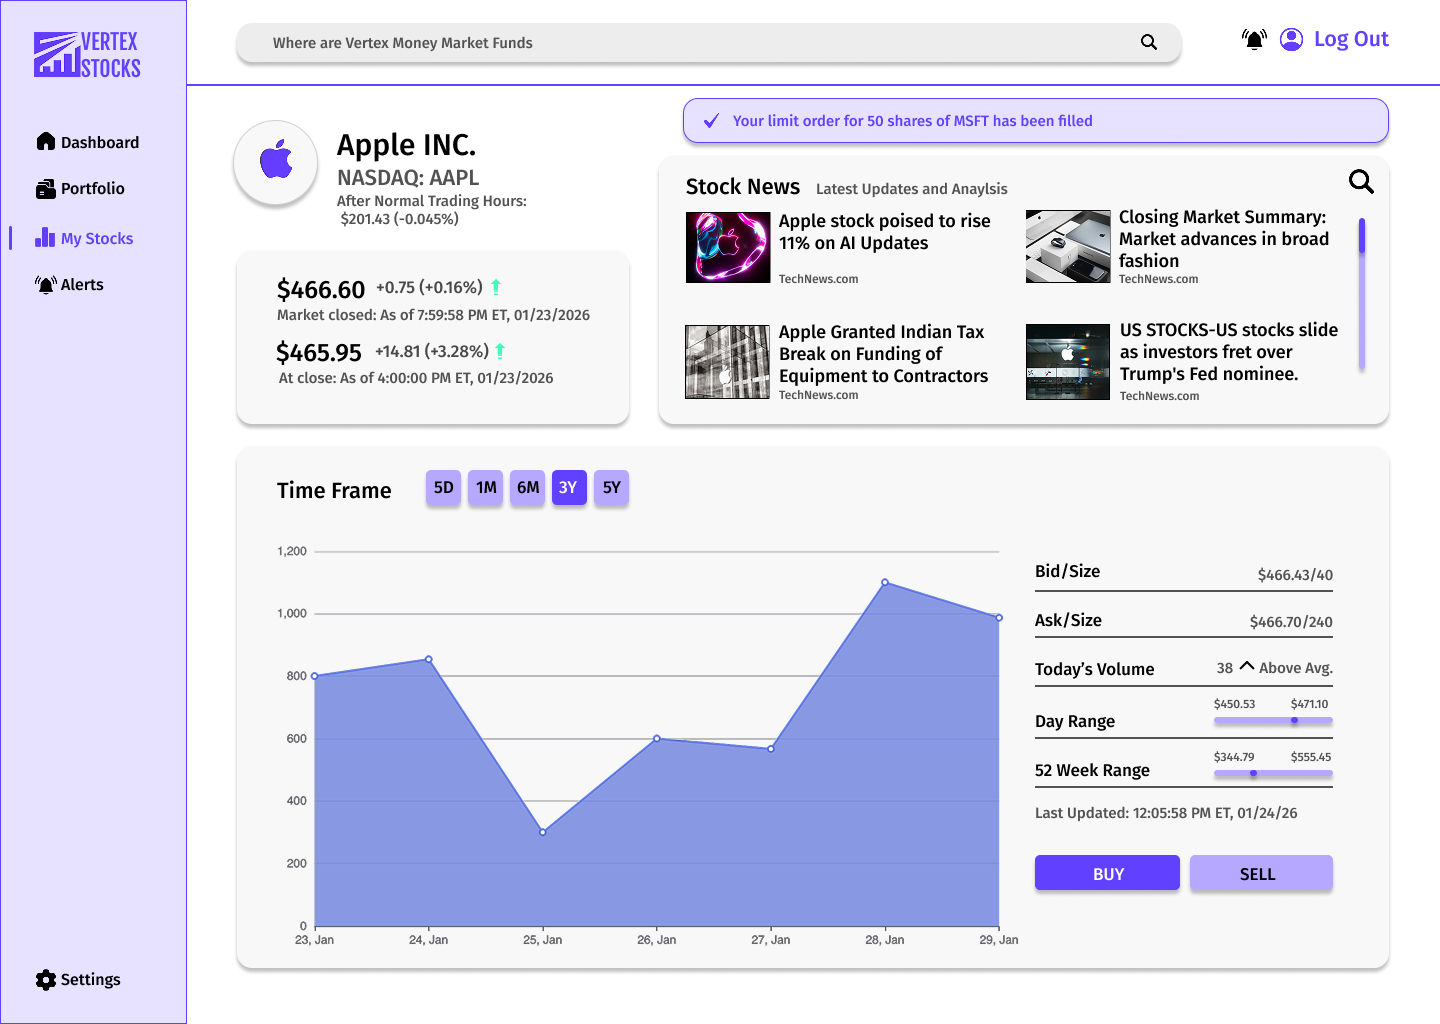Click the Last Updated timestamp text
The width and height of the screenshot is (1440, 1024).
coord(1166,813)
